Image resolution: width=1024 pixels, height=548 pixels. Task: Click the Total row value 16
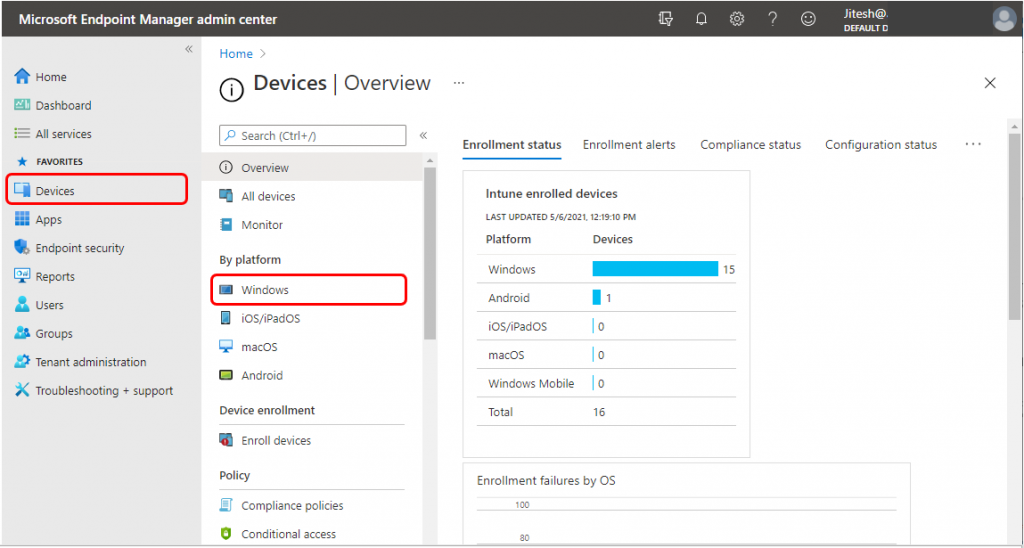pos(599,412)
